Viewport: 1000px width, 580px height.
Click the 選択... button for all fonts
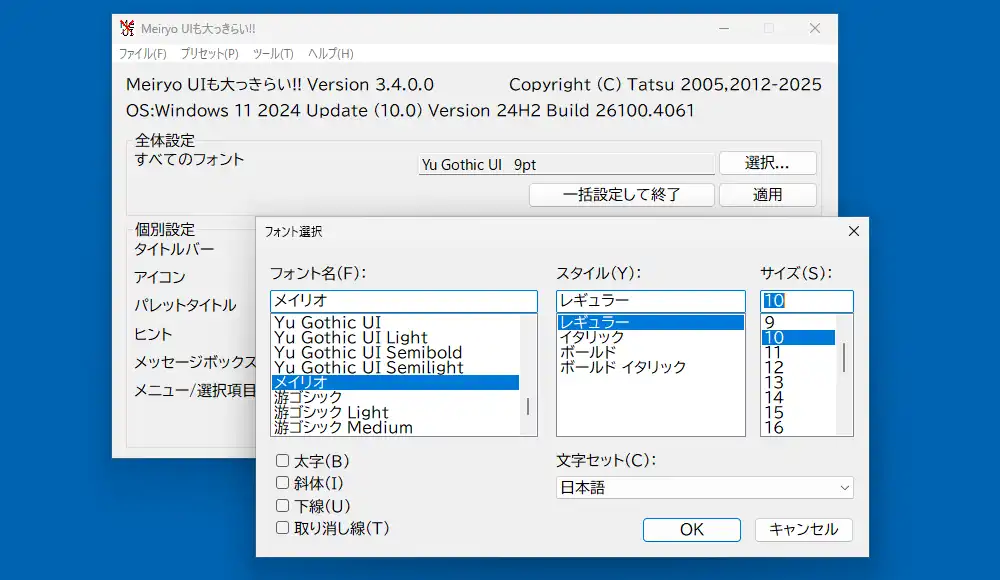tap(768, 163)
